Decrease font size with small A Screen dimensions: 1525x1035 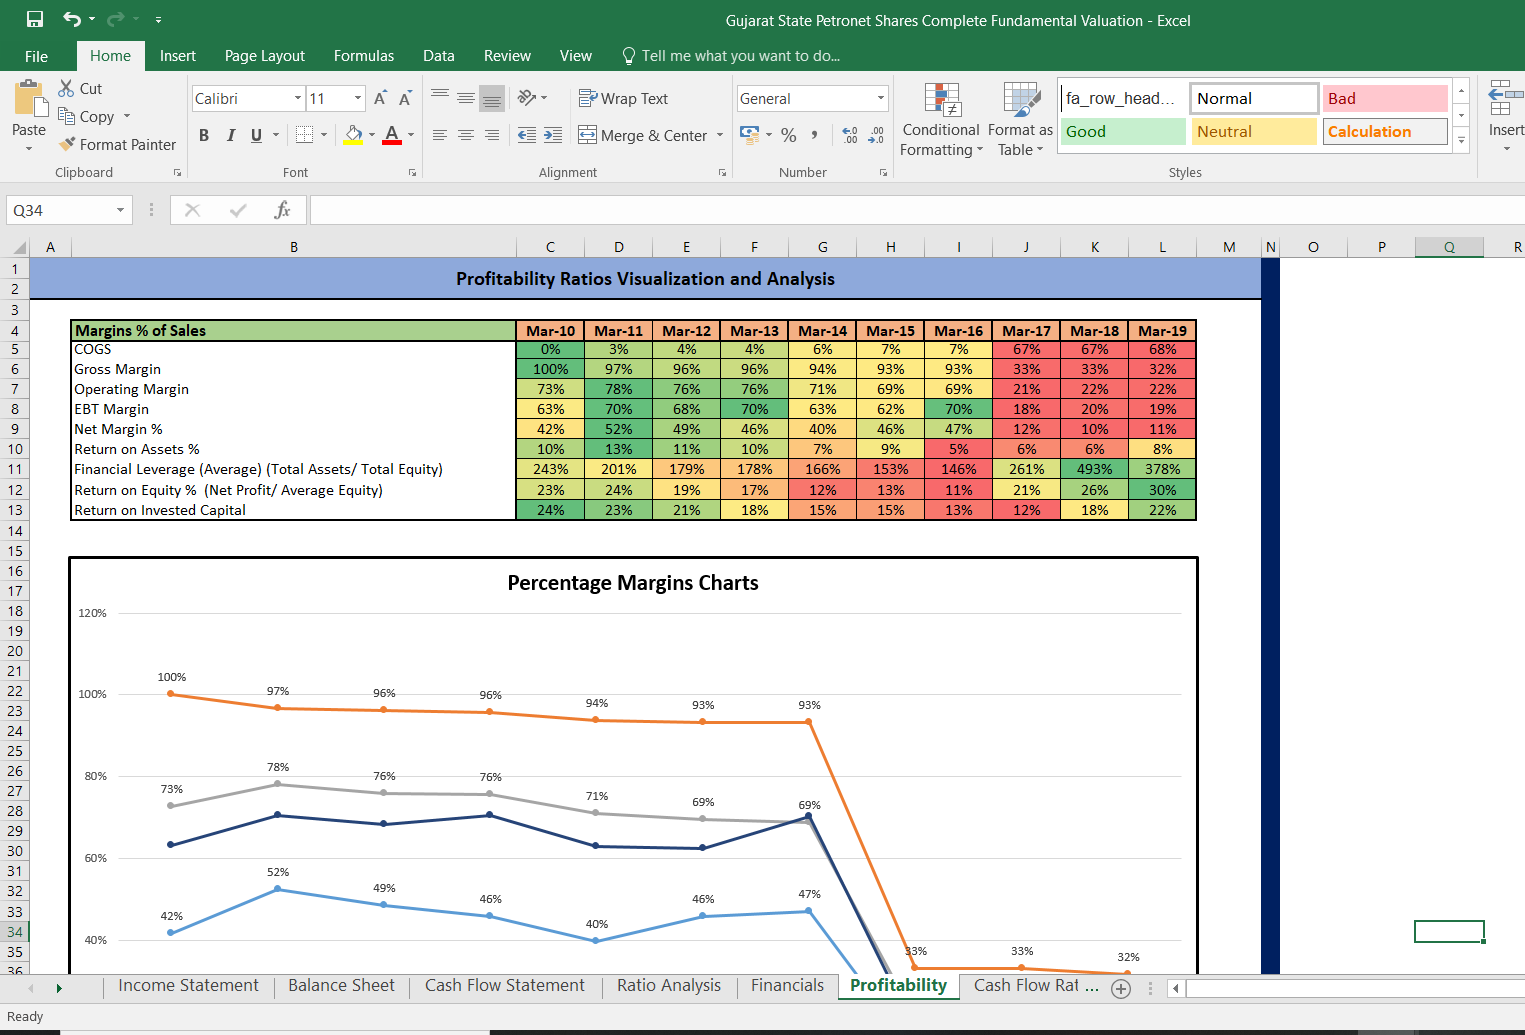[x=405, y=98]
